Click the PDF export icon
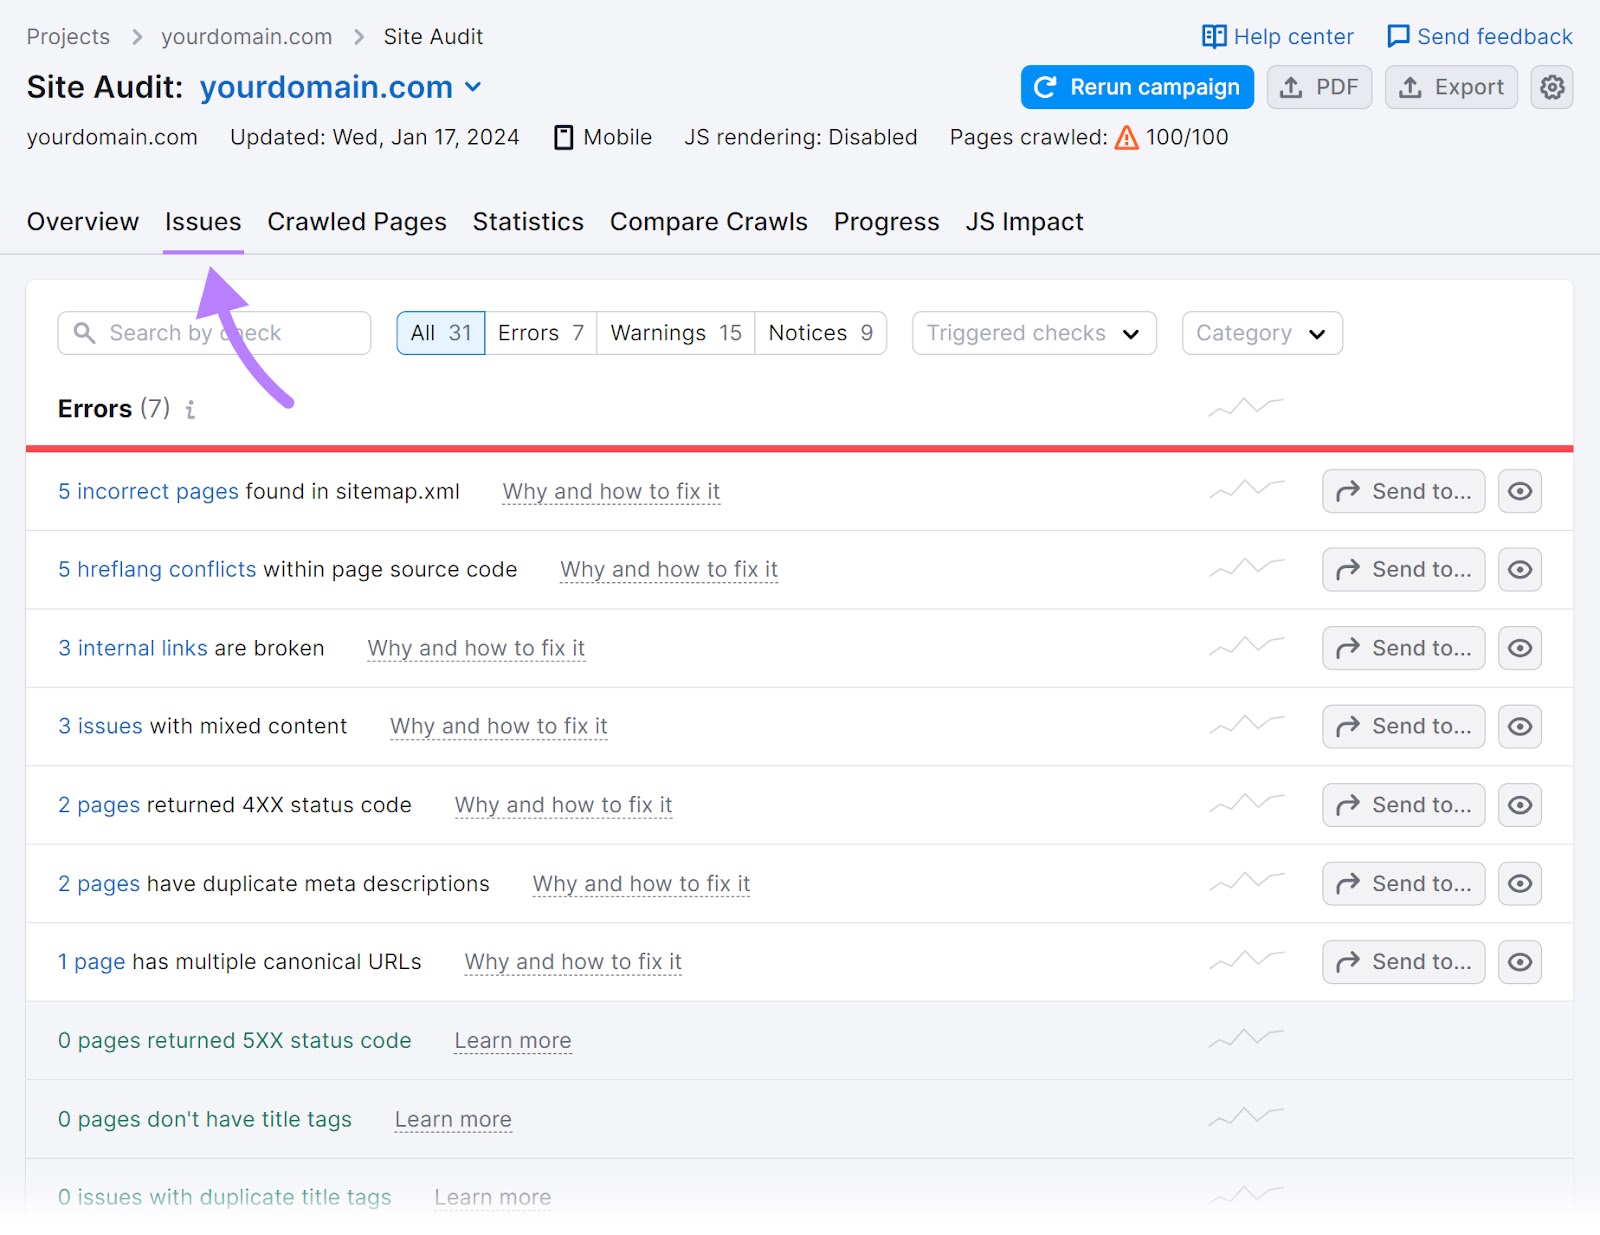Screen dimensions: 1600x1235 tap(1291, 87)
